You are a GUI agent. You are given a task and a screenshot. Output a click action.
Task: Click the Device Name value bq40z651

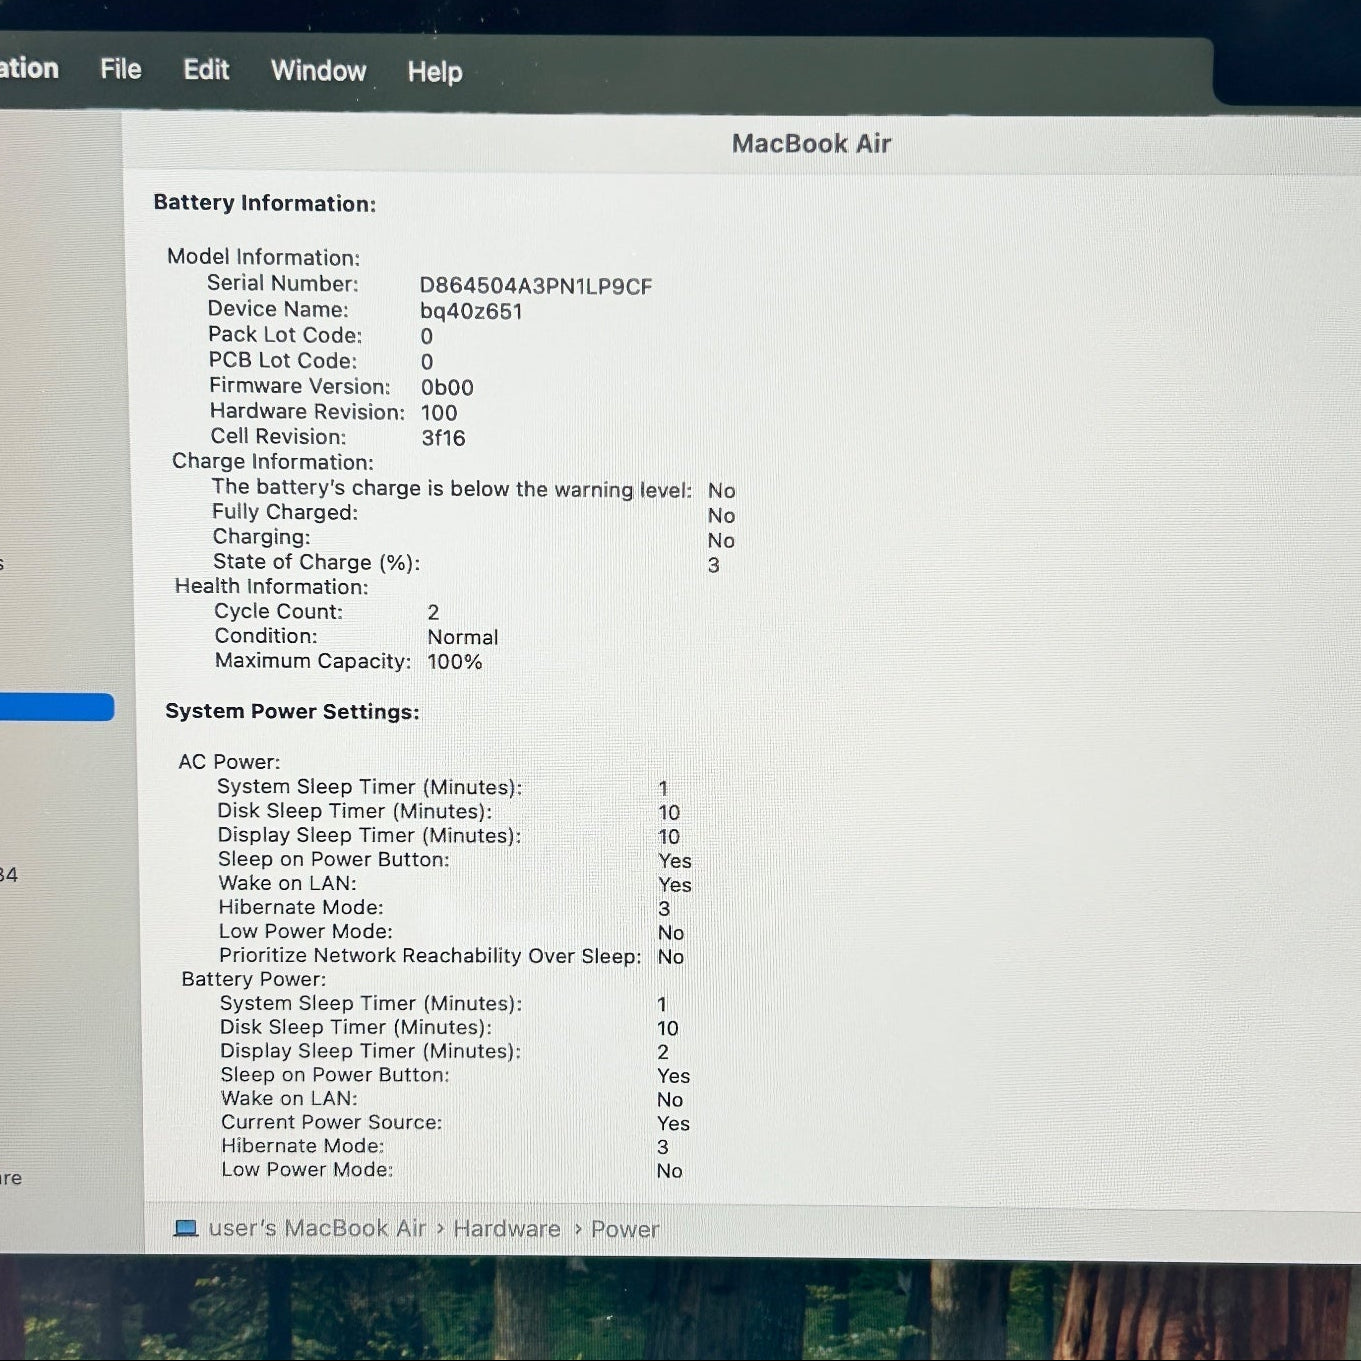[x=471, y=311]
